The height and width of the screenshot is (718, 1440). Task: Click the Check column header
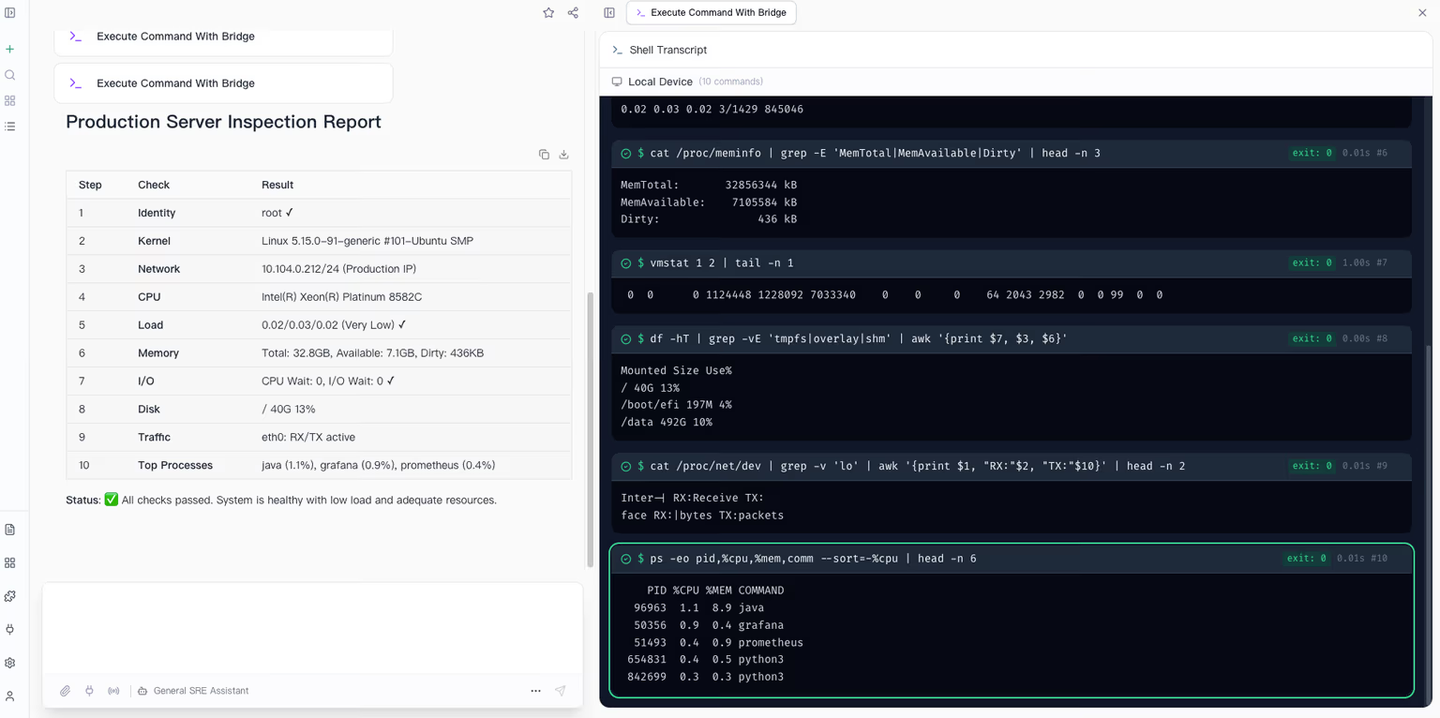coord(154,185)
